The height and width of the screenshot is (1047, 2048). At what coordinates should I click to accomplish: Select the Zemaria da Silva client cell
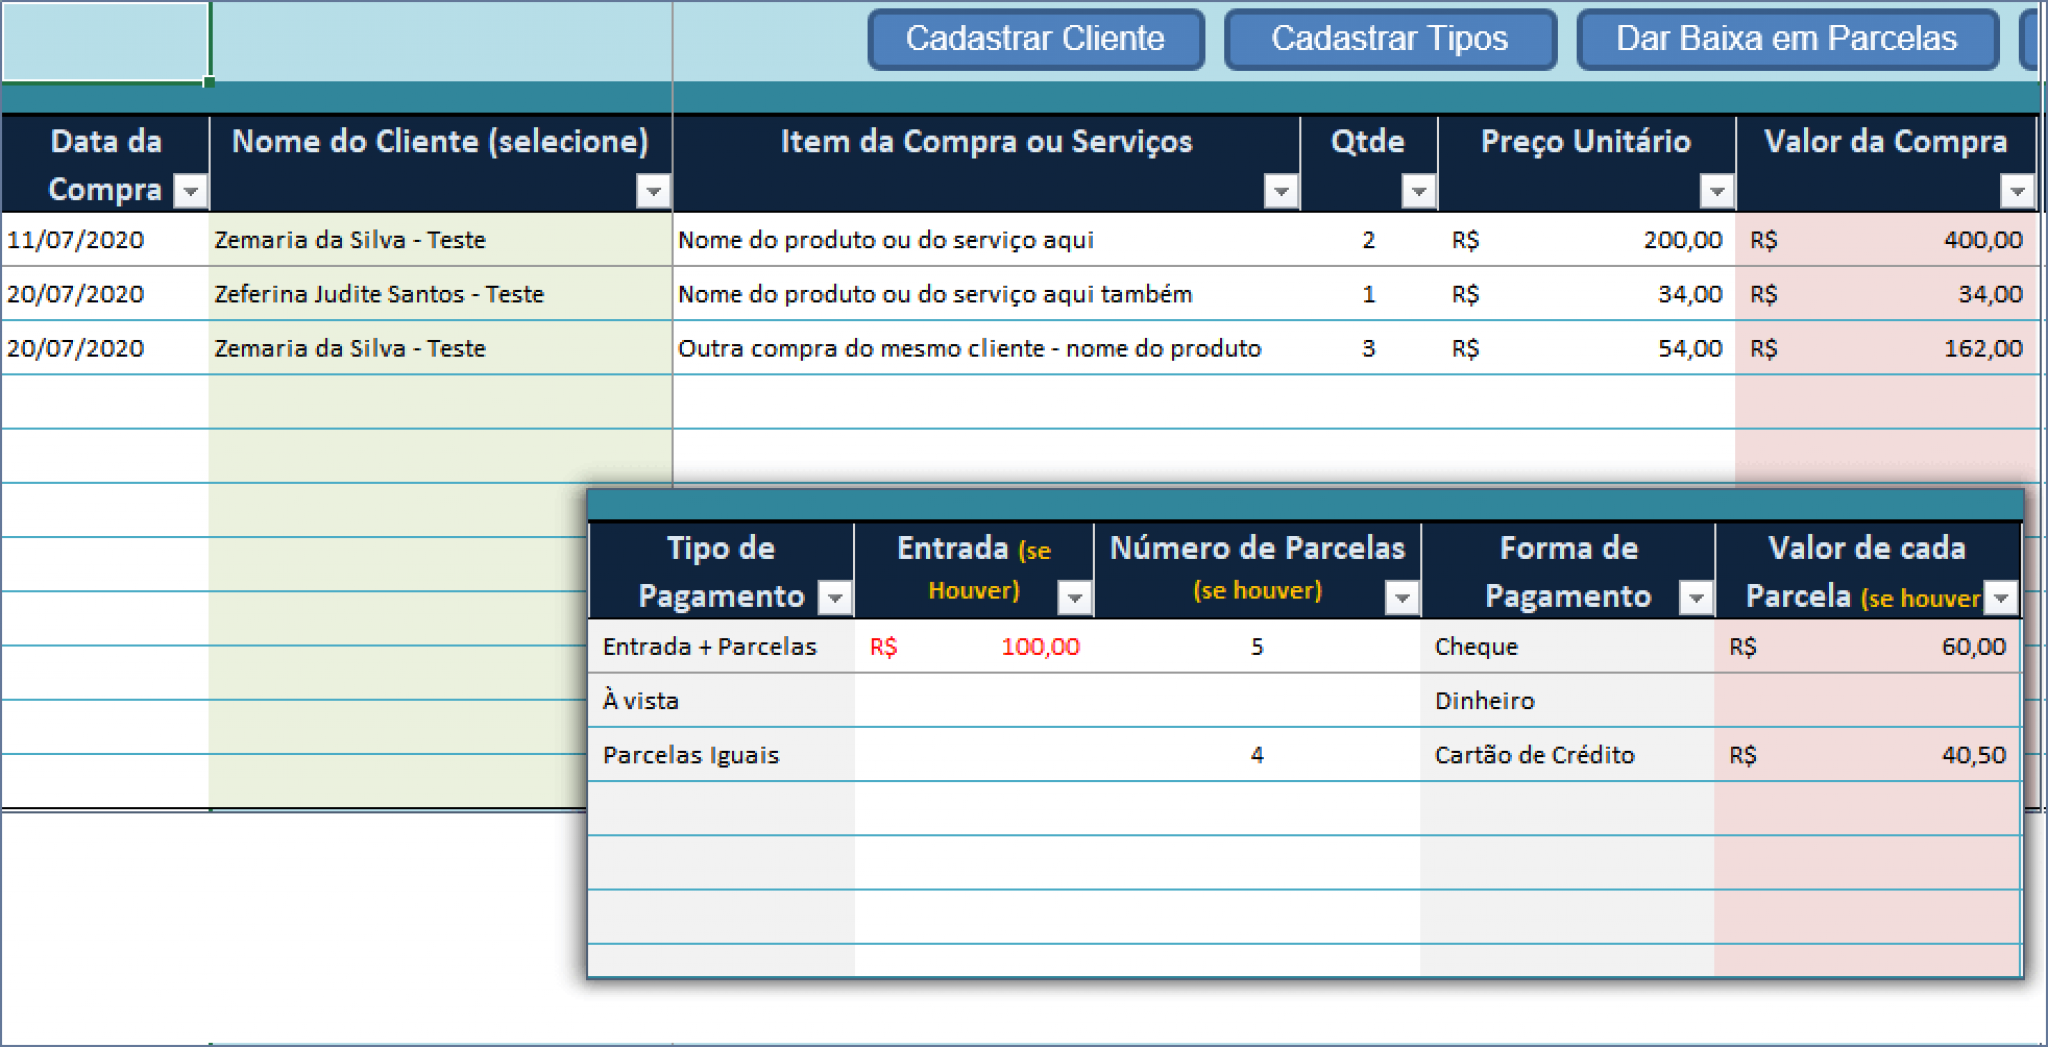(348, 240)
